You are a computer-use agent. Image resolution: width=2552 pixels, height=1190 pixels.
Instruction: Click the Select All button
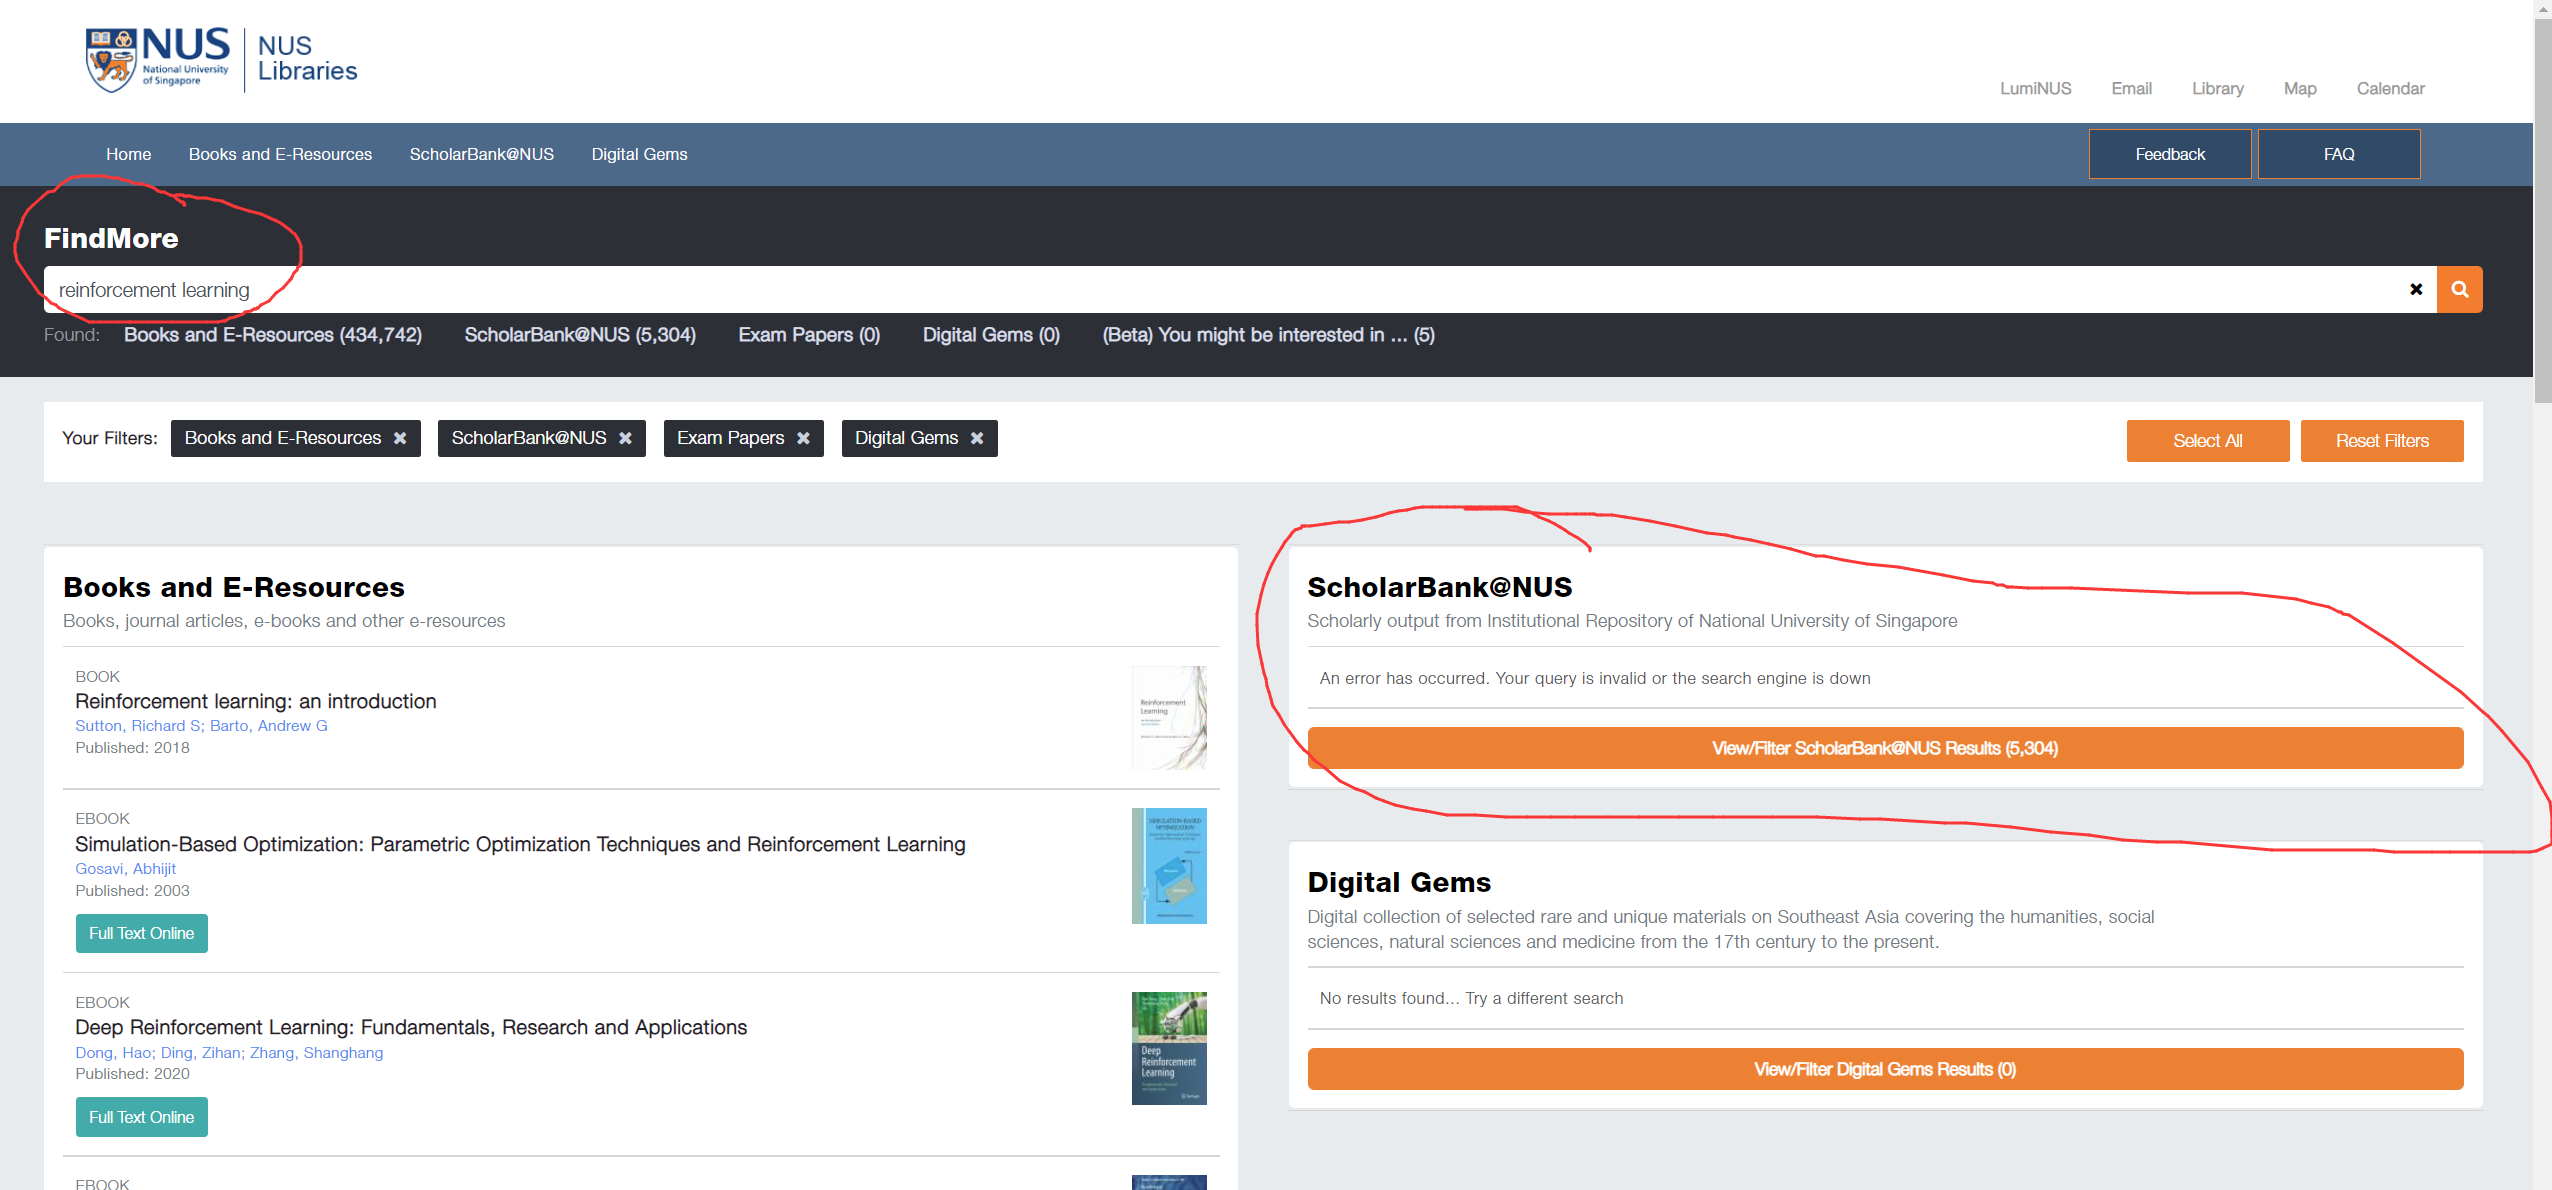coord(2207,441)
